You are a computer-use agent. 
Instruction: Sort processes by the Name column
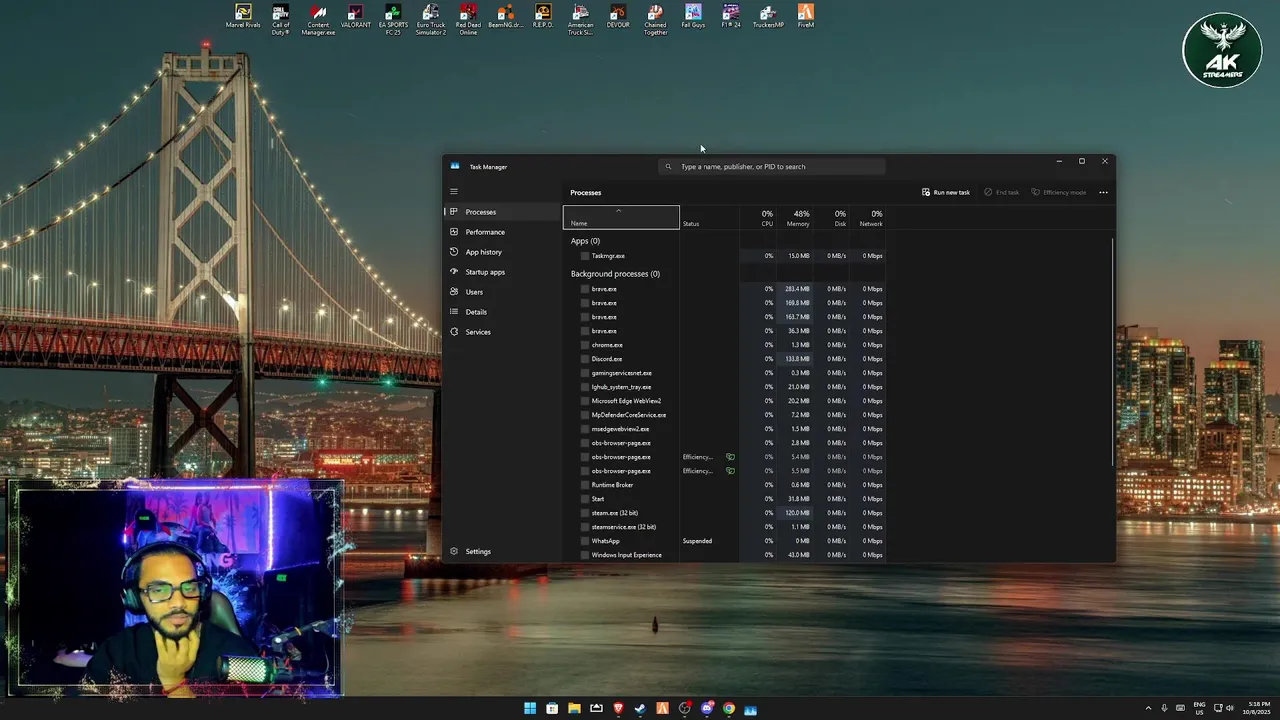621,218
